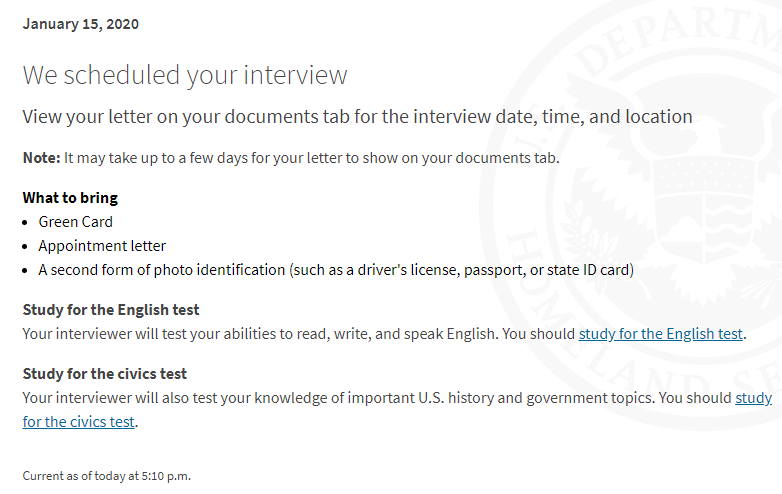Open the "study for the English test" link
Image resolution: width=782 pixels, height=494 pixels.
[660, 333]
